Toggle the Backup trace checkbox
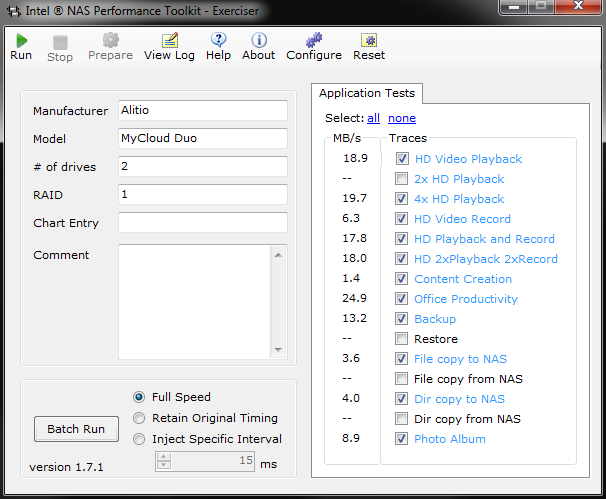 click(401, 318)
